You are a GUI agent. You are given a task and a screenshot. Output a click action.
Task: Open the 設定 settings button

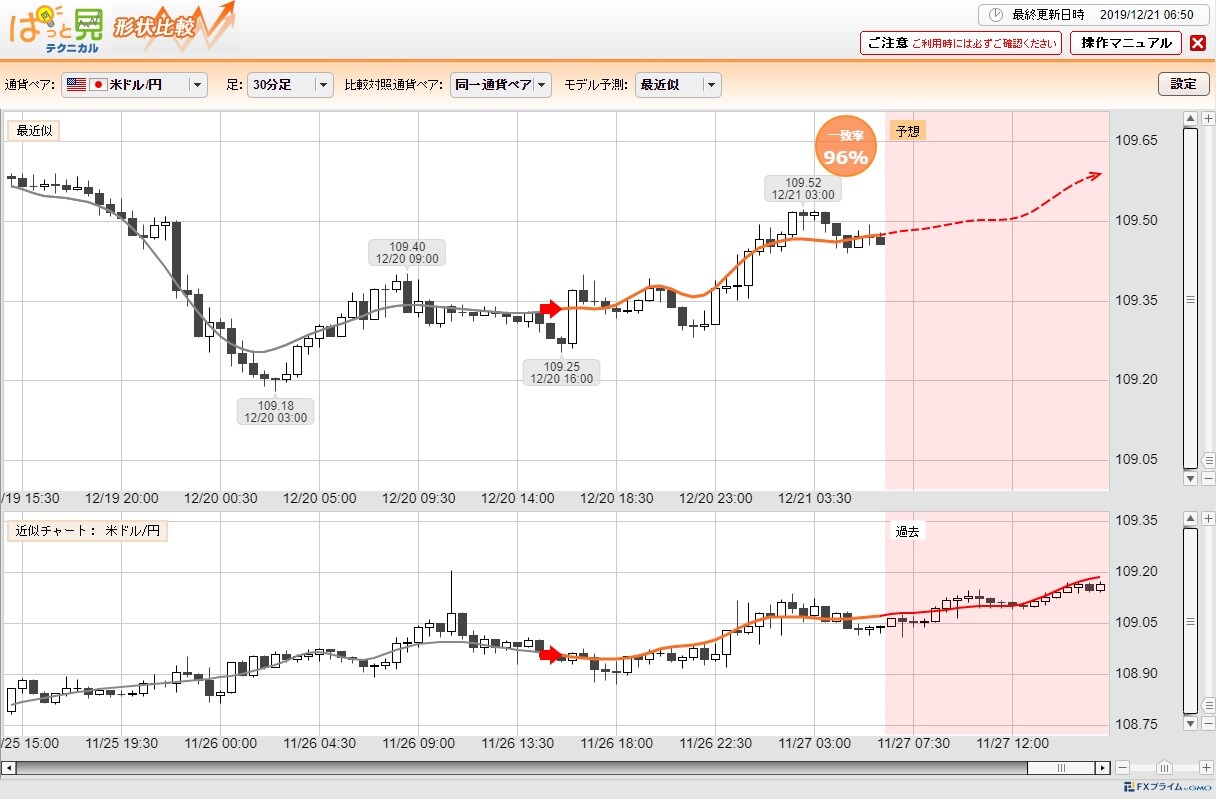click(x=1183, y=84)
